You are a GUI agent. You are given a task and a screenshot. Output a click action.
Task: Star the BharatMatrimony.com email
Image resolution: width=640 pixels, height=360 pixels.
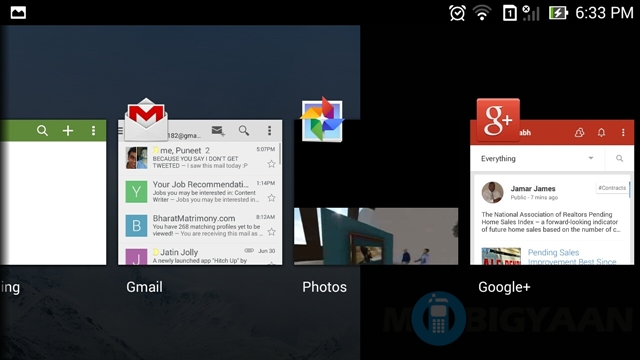click(271, 232)
